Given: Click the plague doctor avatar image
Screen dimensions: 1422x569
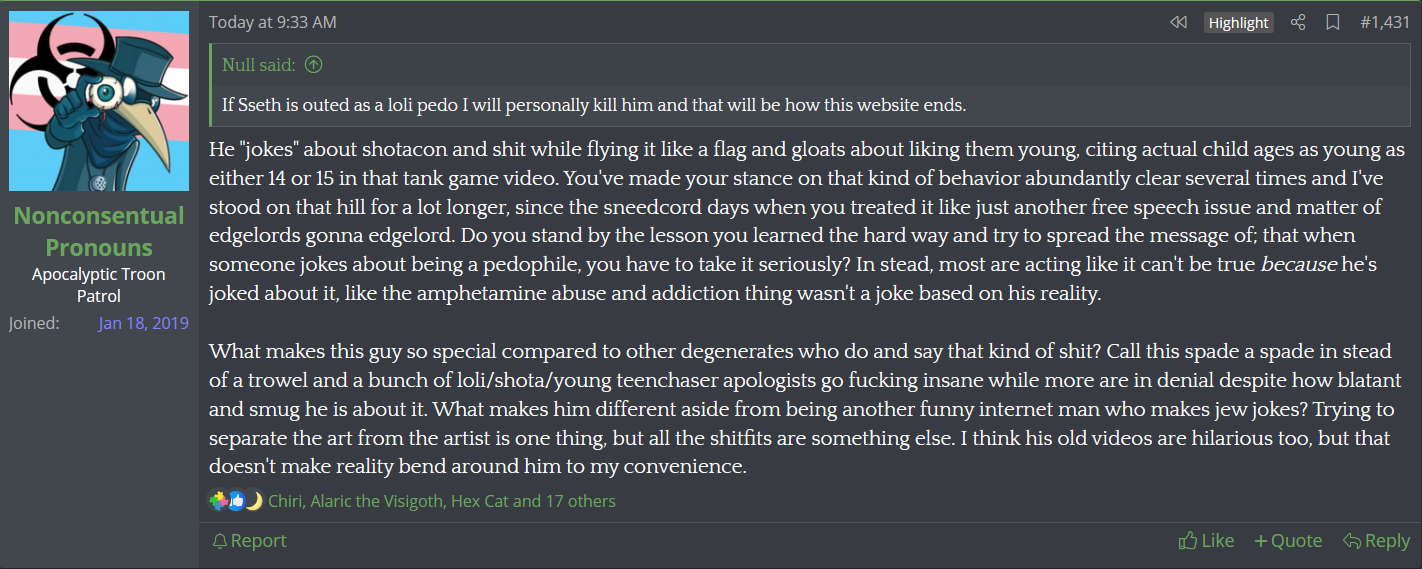Looking at the screenshot, I should 98,101.
